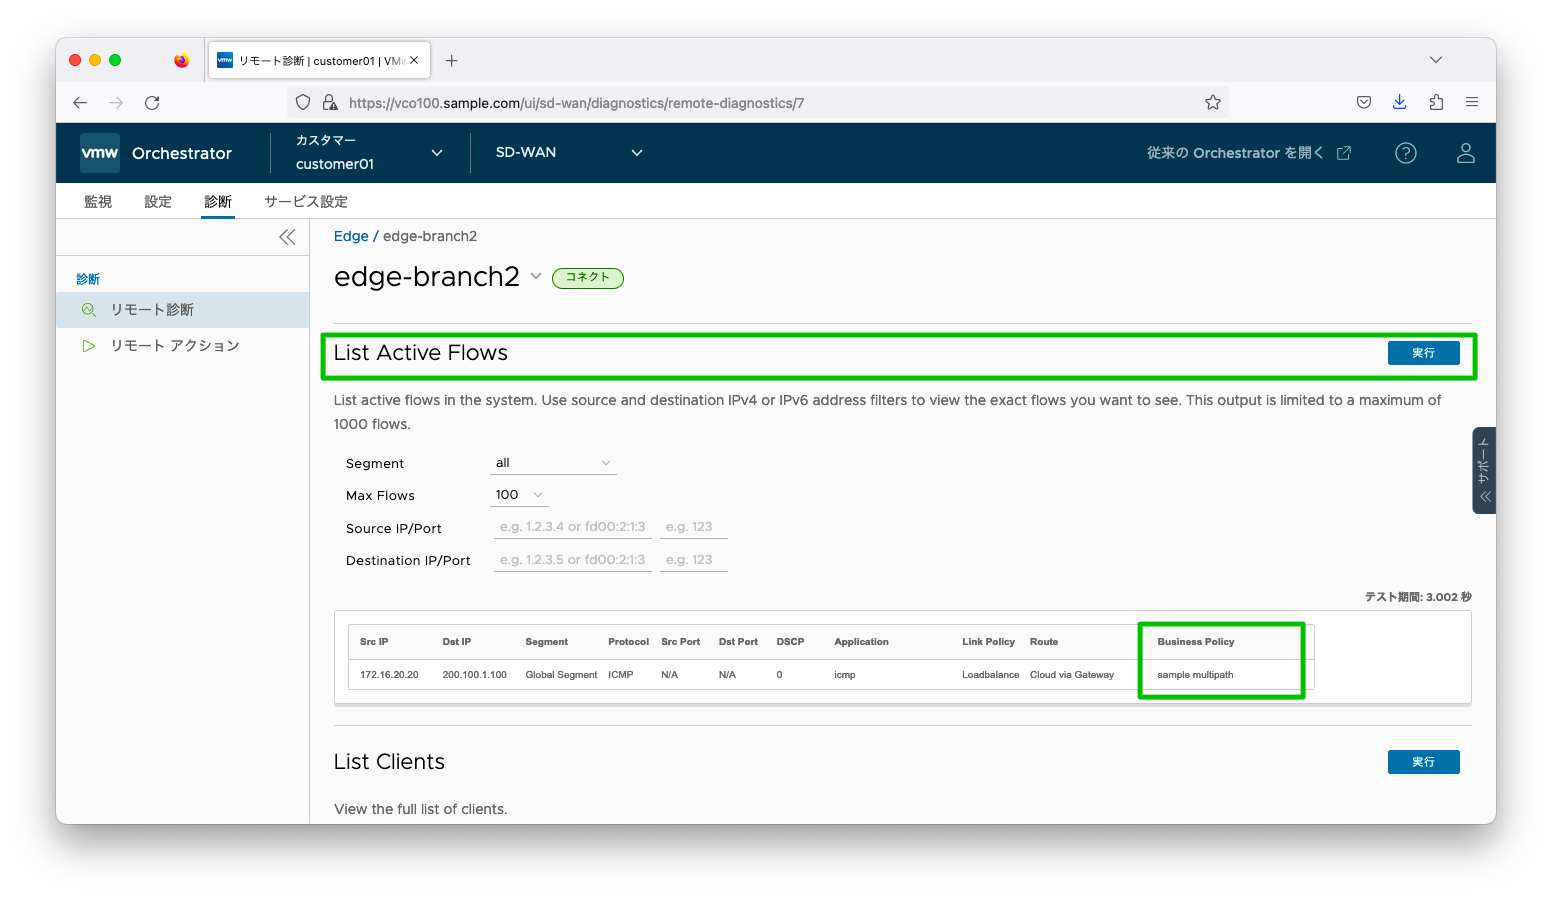Go back with browser back arrow
The width and height of the screenshot is (1552, 898).
pyautogui.click(x=80, y=102)
